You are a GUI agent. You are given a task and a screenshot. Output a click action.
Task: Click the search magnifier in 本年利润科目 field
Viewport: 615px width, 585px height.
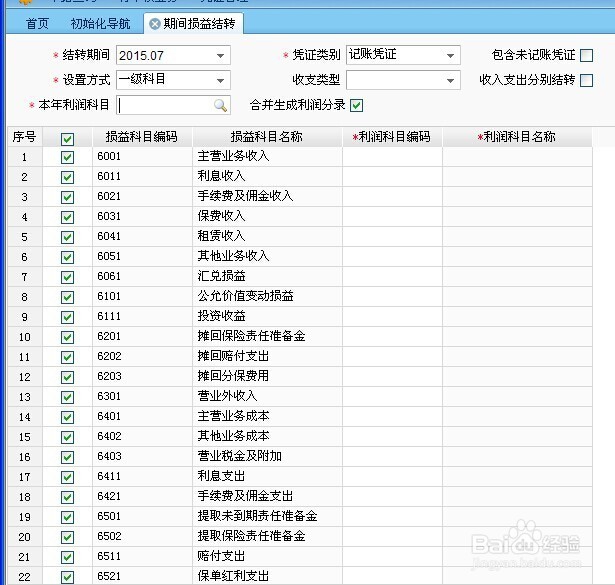(220, 105)
